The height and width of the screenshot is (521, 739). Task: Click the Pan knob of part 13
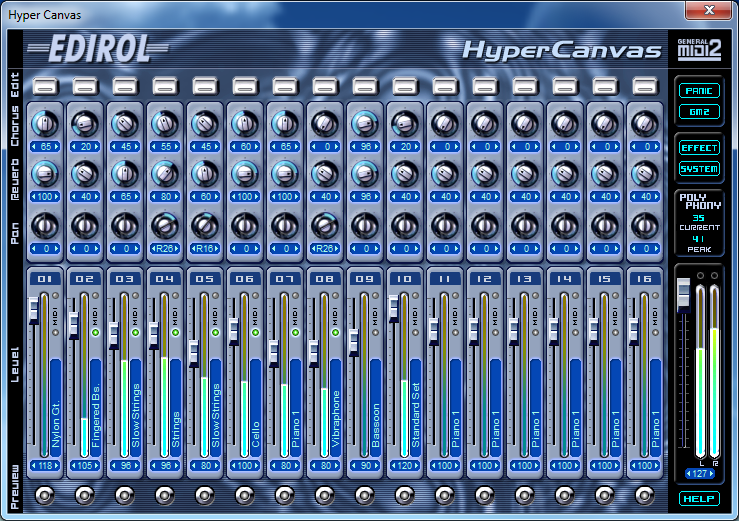pos(525,225)
